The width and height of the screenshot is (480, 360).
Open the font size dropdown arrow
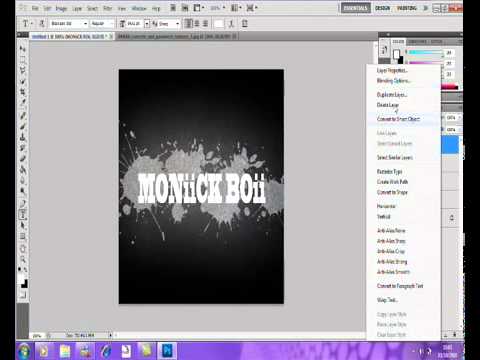tap(147, 24)
